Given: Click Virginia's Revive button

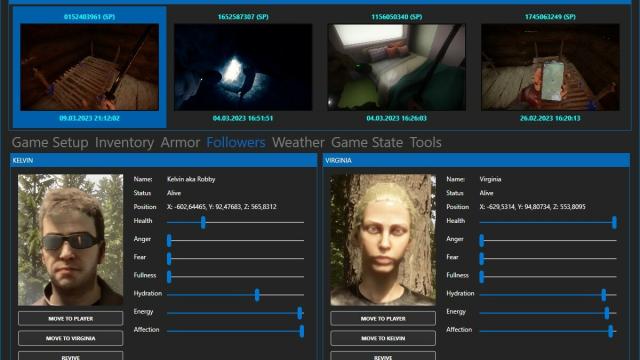Looking at the screenshot, I should [x=383, y=356].
